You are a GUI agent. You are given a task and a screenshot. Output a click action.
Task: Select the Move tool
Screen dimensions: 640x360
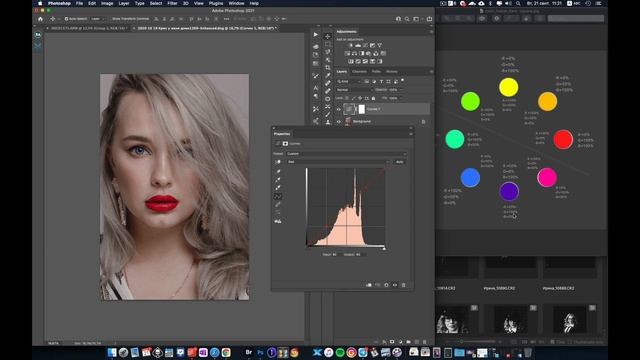[x=328, y=36]
